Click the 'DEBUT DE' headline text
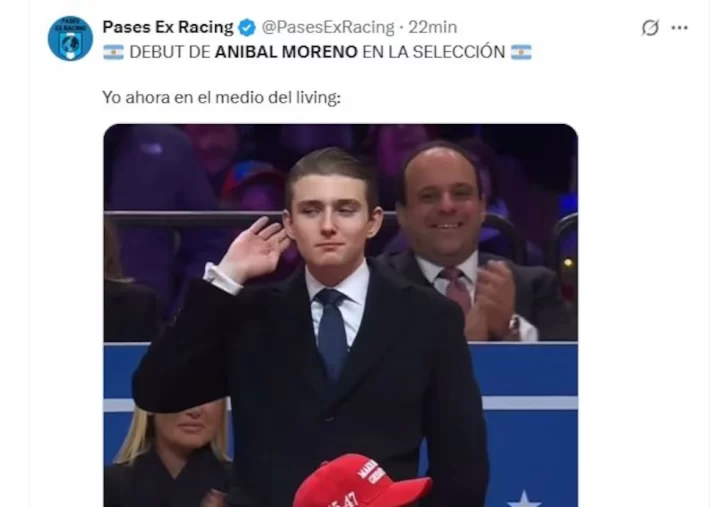The height and width of the screenshot is (507, 728). pos(170,52)
